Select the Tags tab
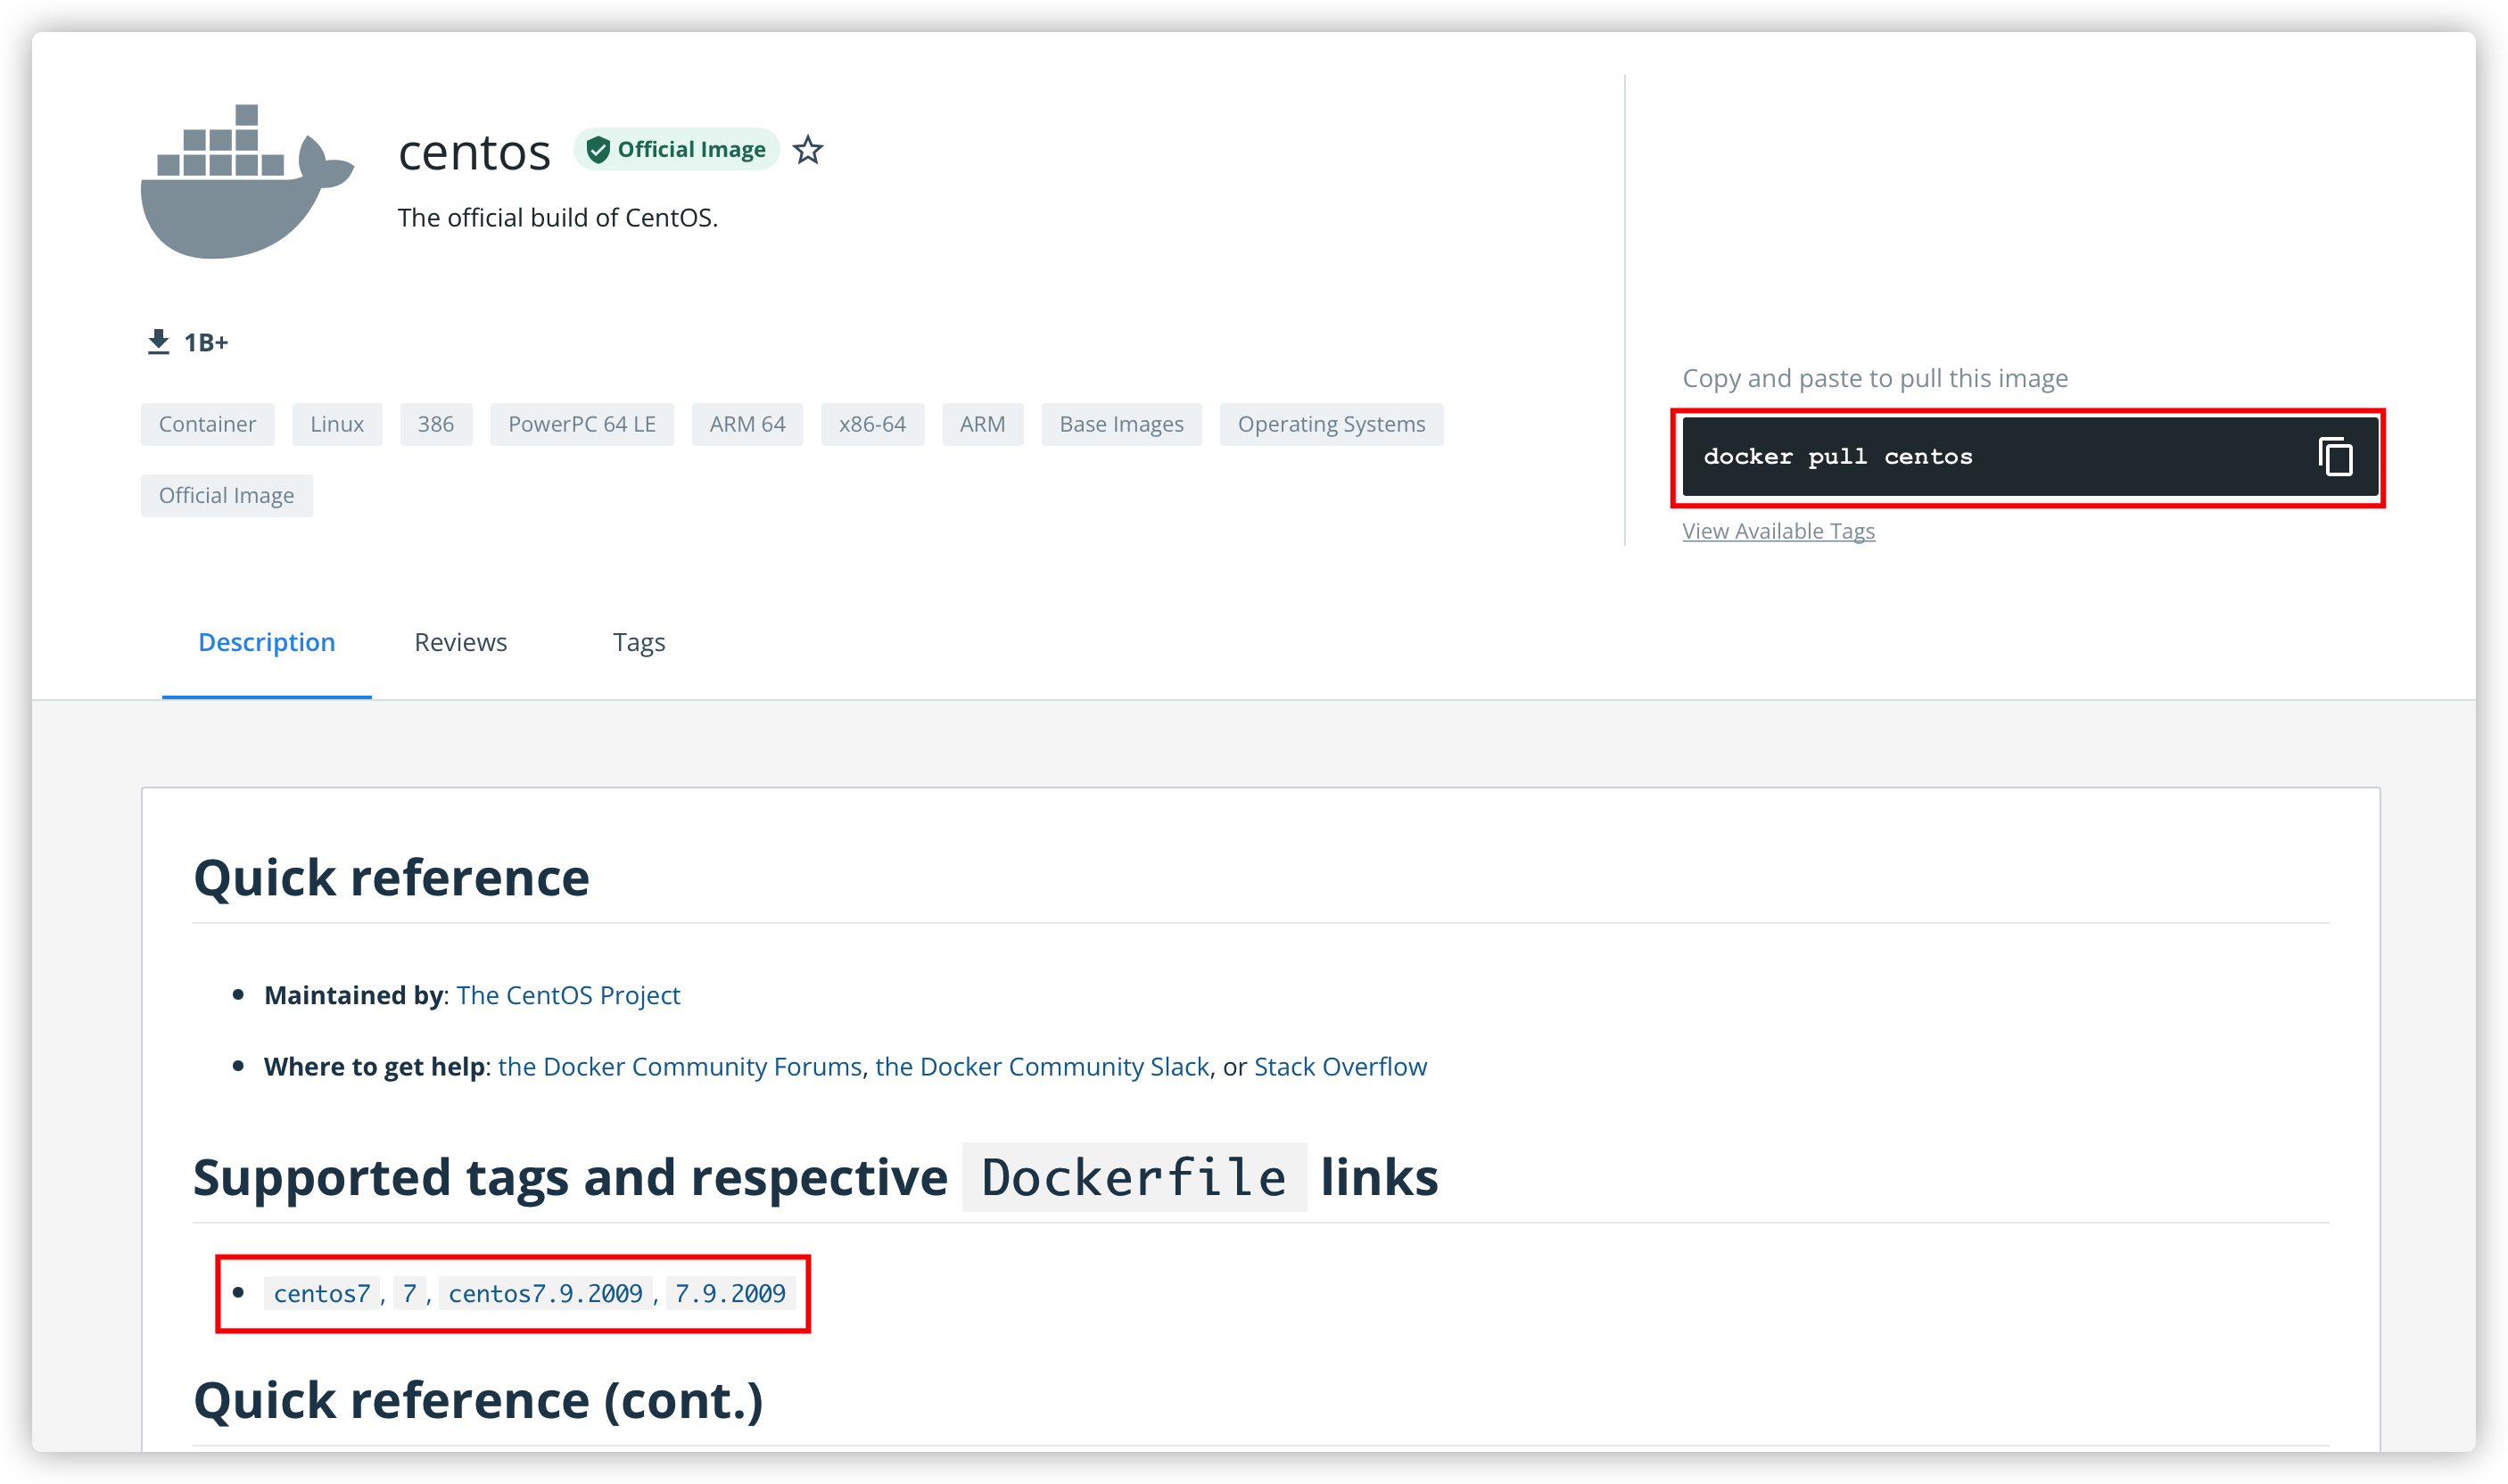This screenshot has width=2508, height=1484. pyautogui.click(x=638, y=641)
